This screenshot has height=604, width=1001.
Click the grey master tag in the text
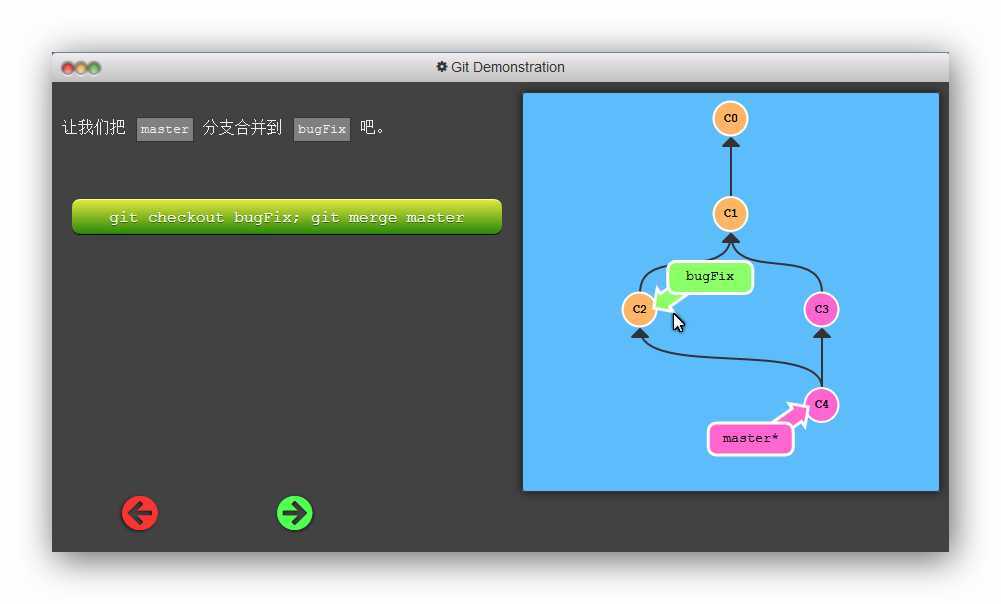[x=165, y=129]
